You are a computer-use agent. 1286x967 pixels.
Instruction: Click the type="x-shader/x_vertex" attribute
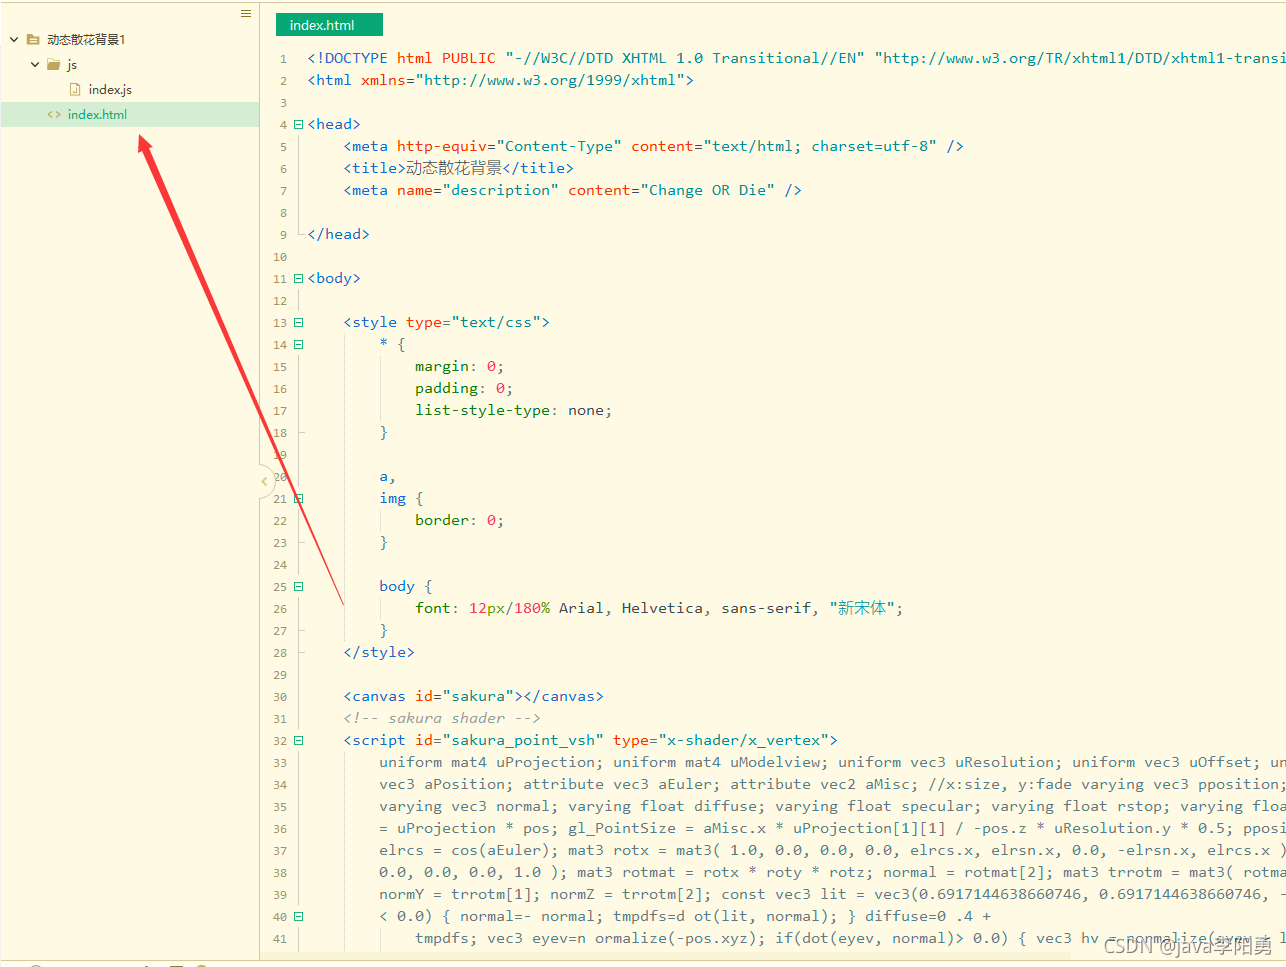[721, 740]
